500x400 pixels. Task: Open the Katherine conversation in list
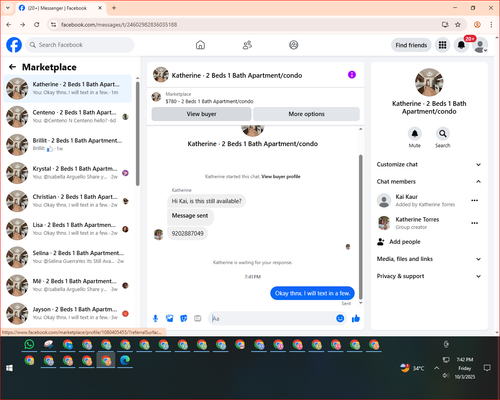pos(68,88)
